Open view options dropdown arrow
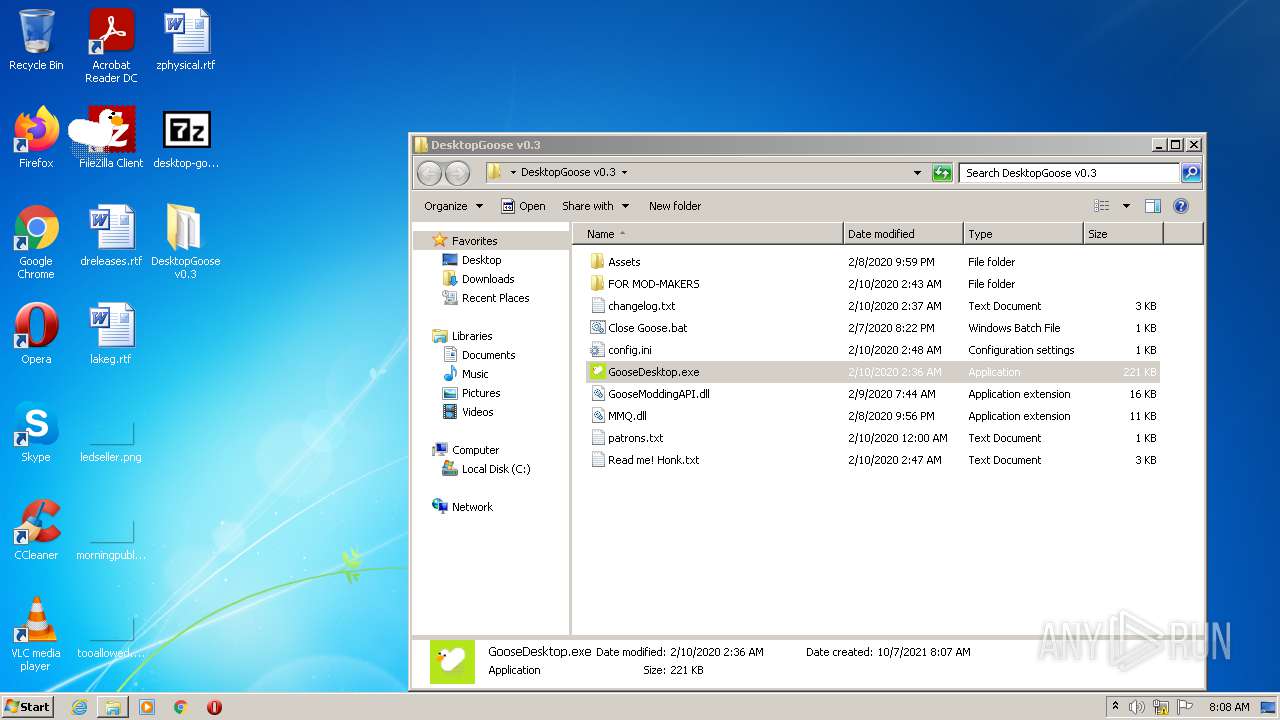Screen dimensions: 1280x720 click(1126, 206)
